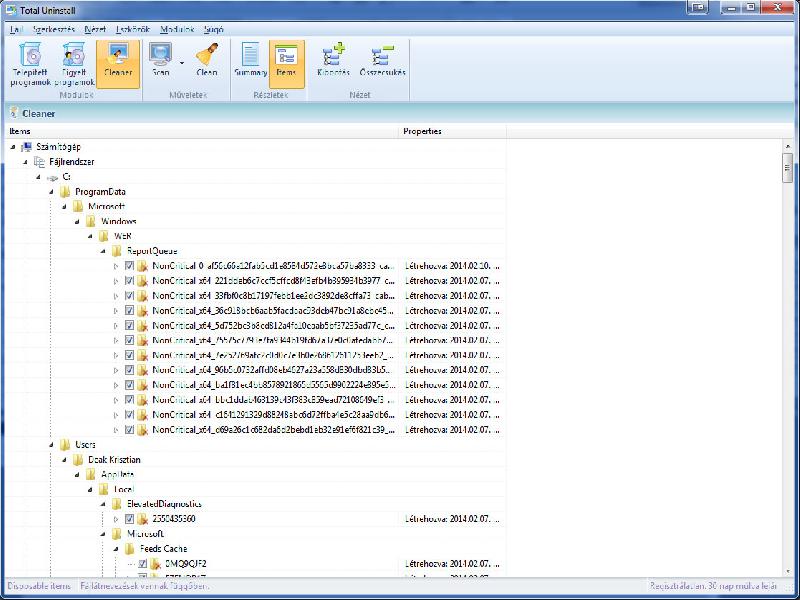Uncheck the NonCritical_x64_5d752bc3 item checkbox
This screenshot has width=800, height=600.
(130, 326)
